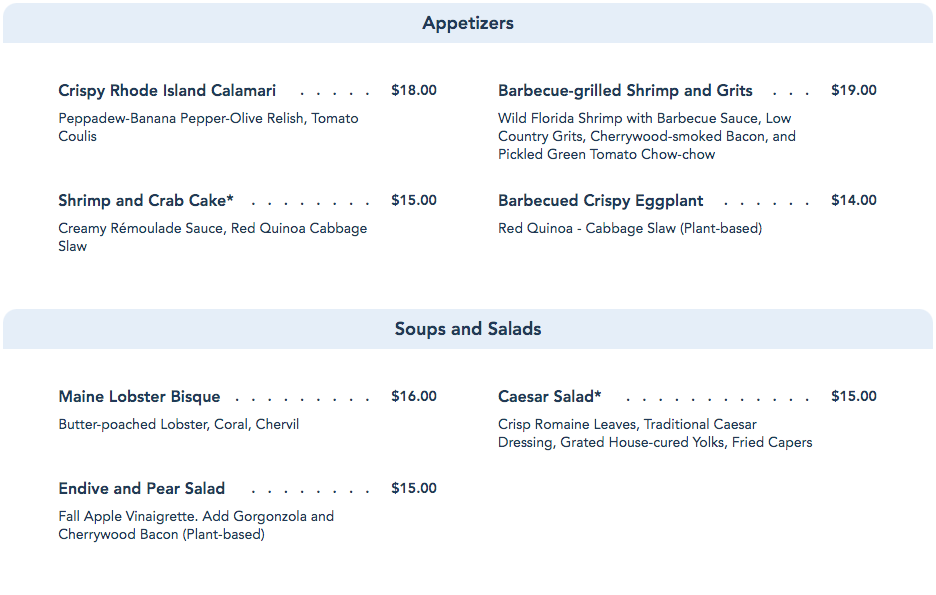Click the $18.00 calamari price
Screen dimensions: 936x595
[414, 91]
